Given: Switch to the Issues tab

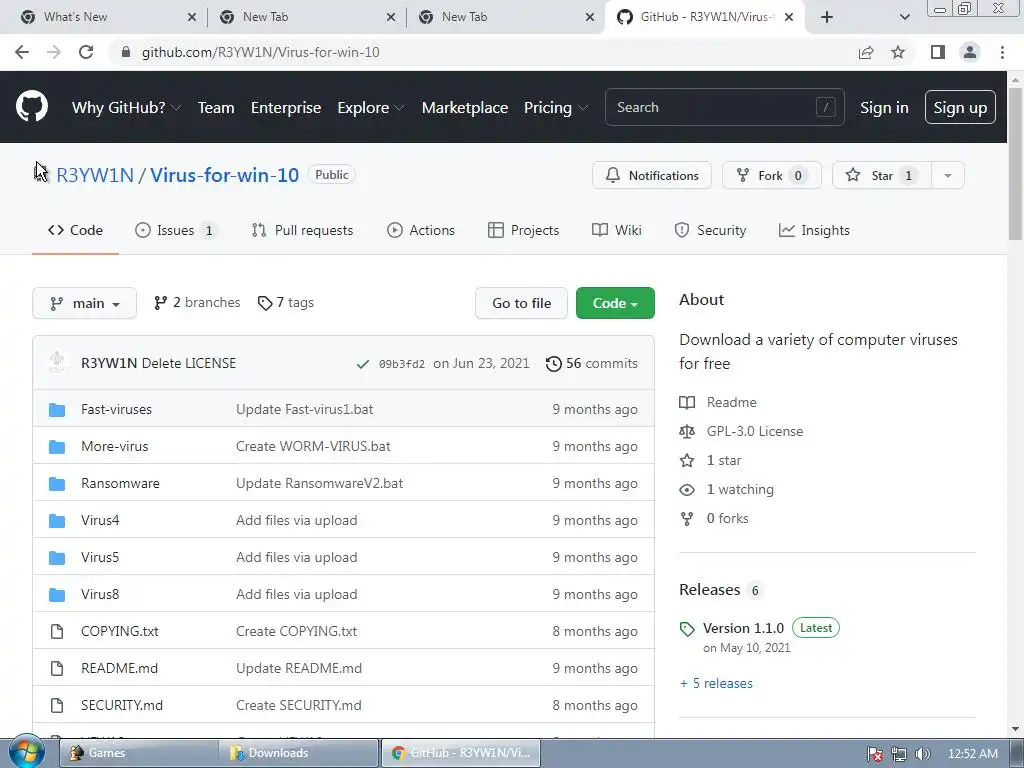Looking at the screenshot, I should tap(176, 231).
